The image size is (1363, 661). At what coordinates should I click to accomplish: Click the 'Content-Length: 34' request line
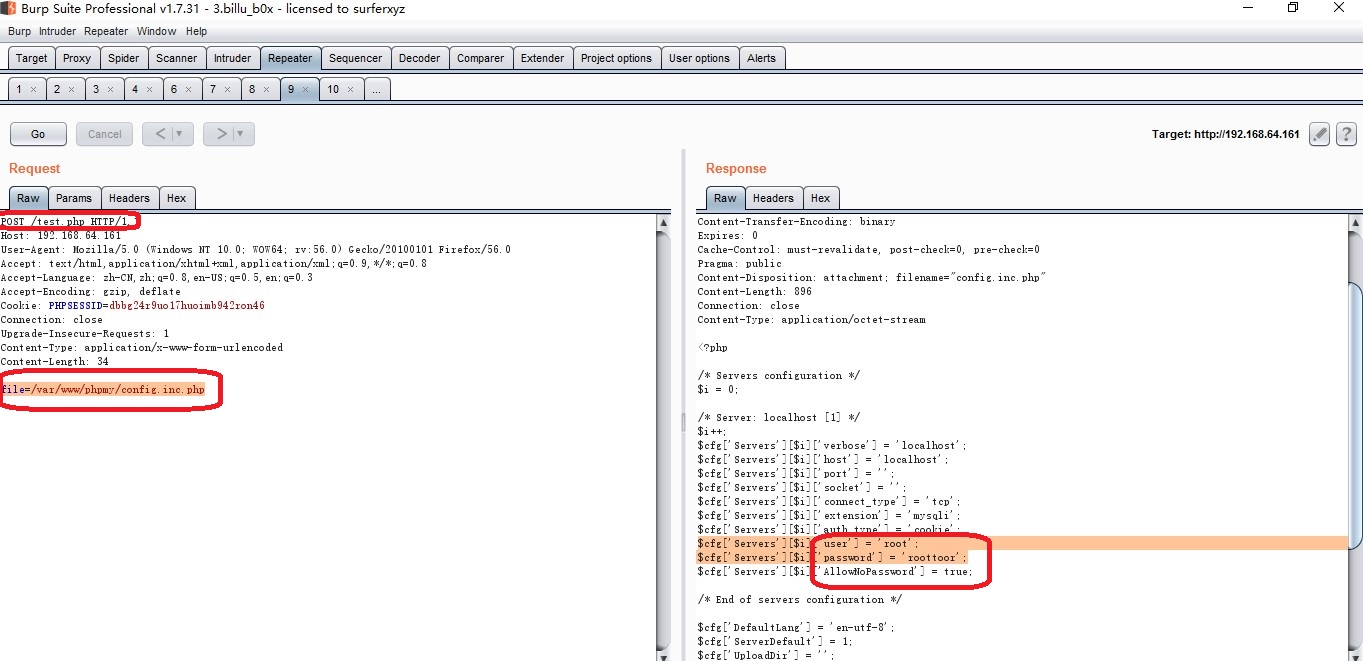tap(55, 361)
